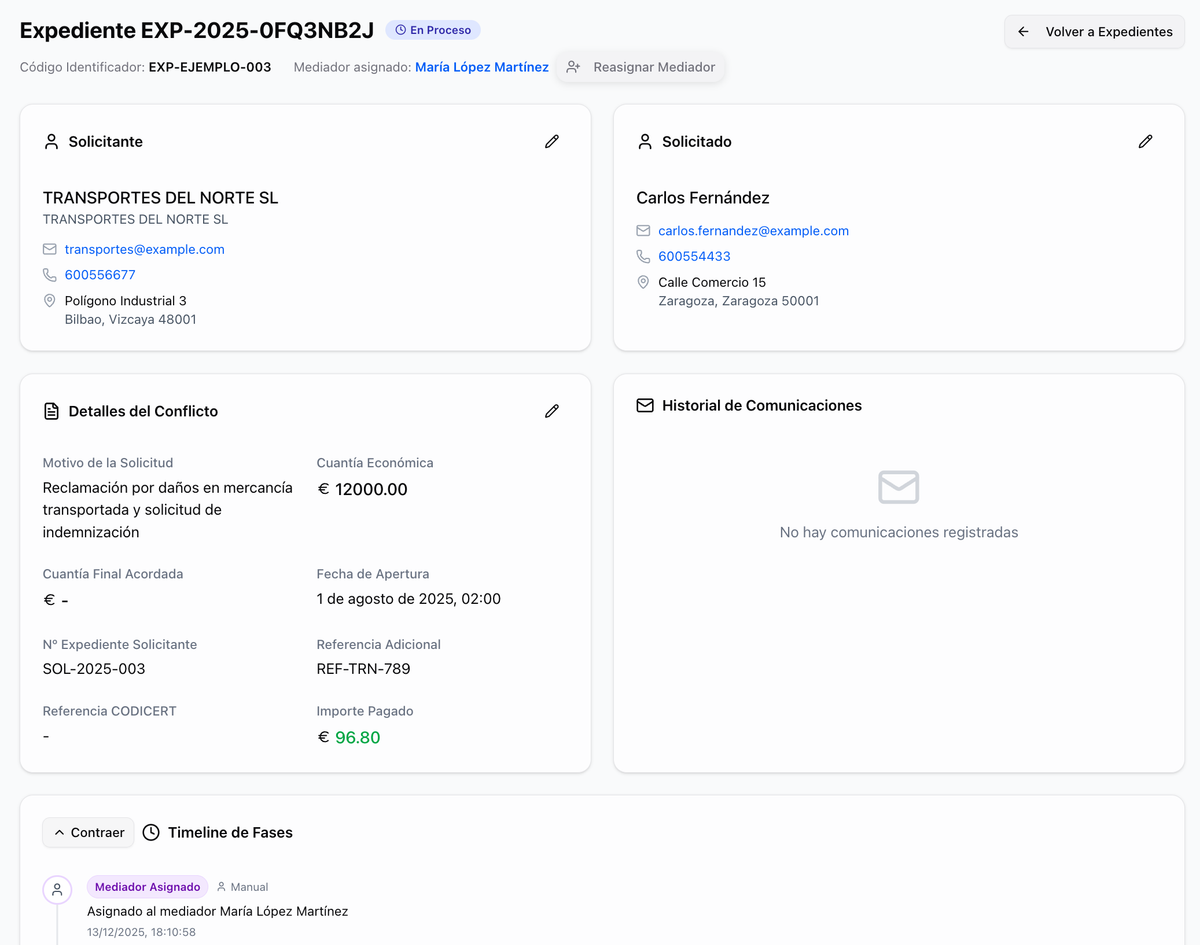The width and height of the screenshot is (1200, 945).
Task: Go back via Volver a Expedientes
Action: point(1094,32)
